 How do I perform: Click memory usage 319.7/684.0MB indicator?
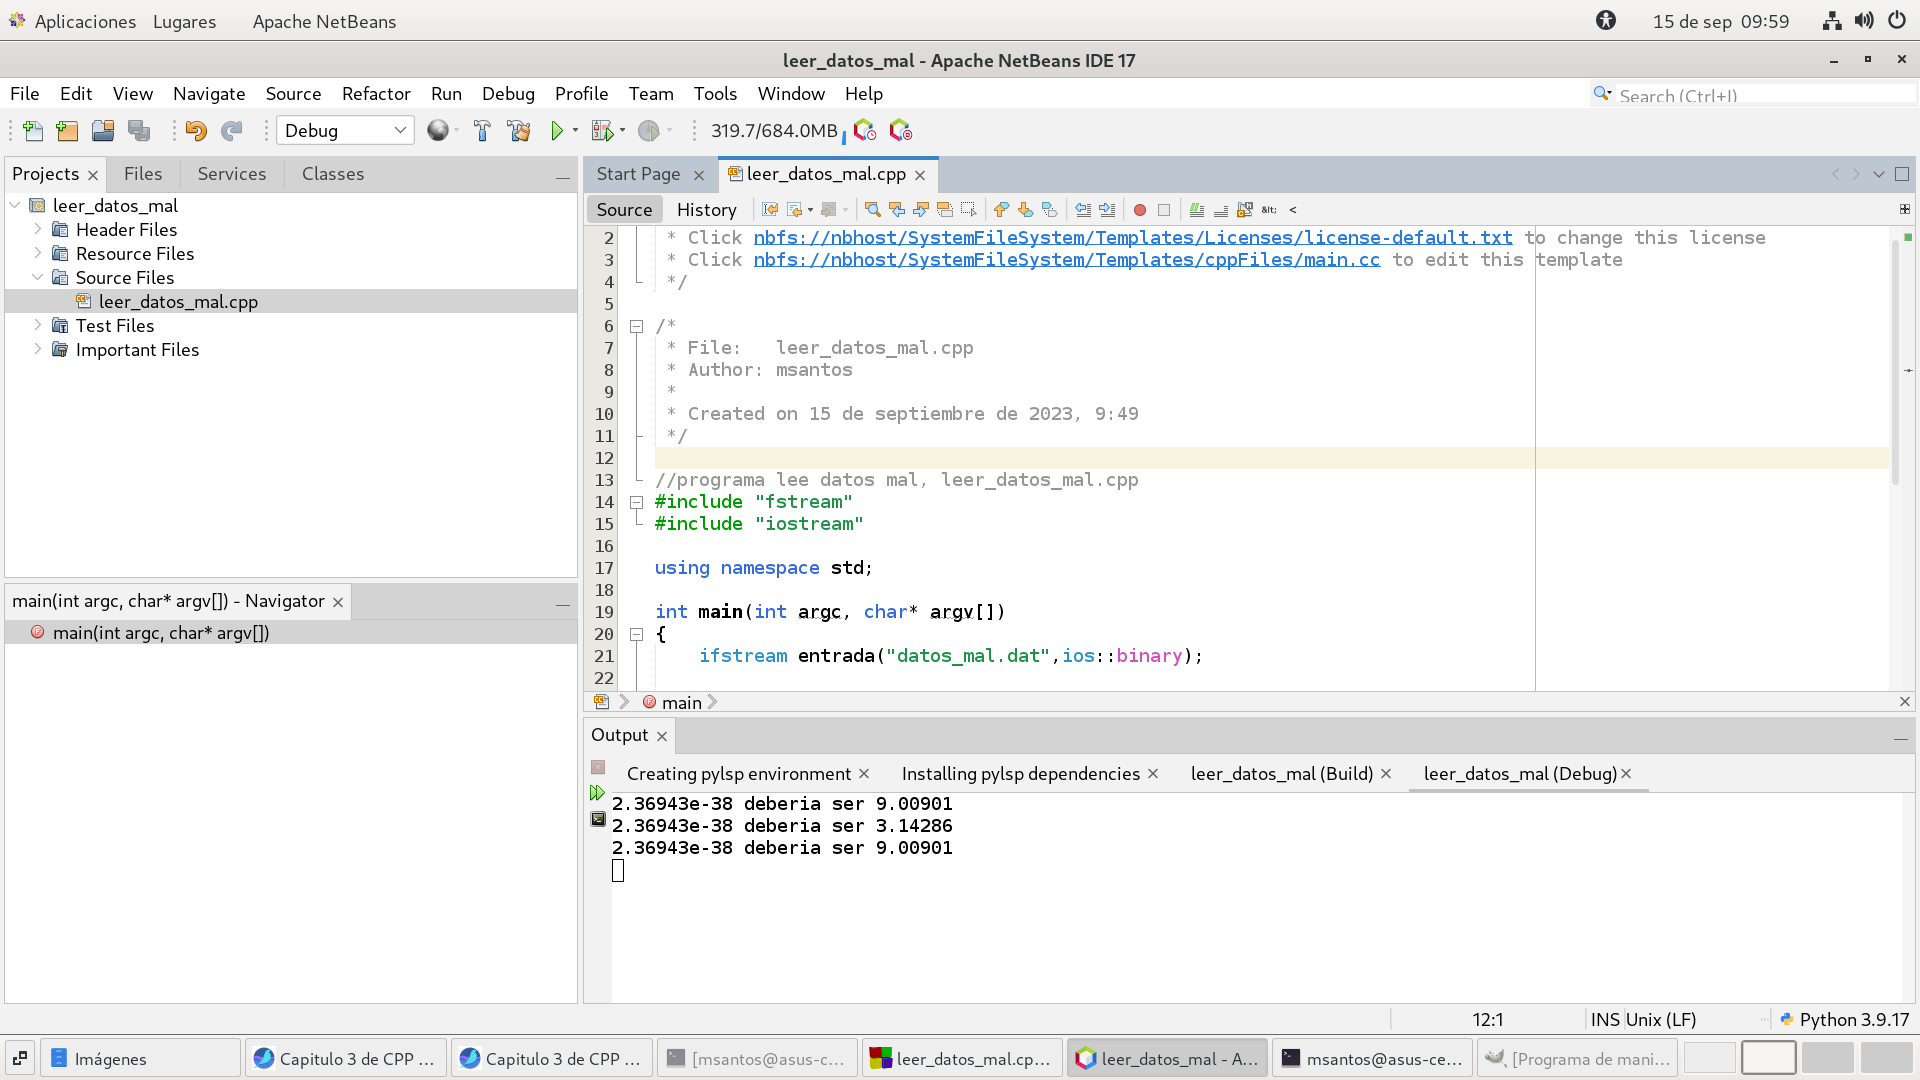[x=774, y=131]
